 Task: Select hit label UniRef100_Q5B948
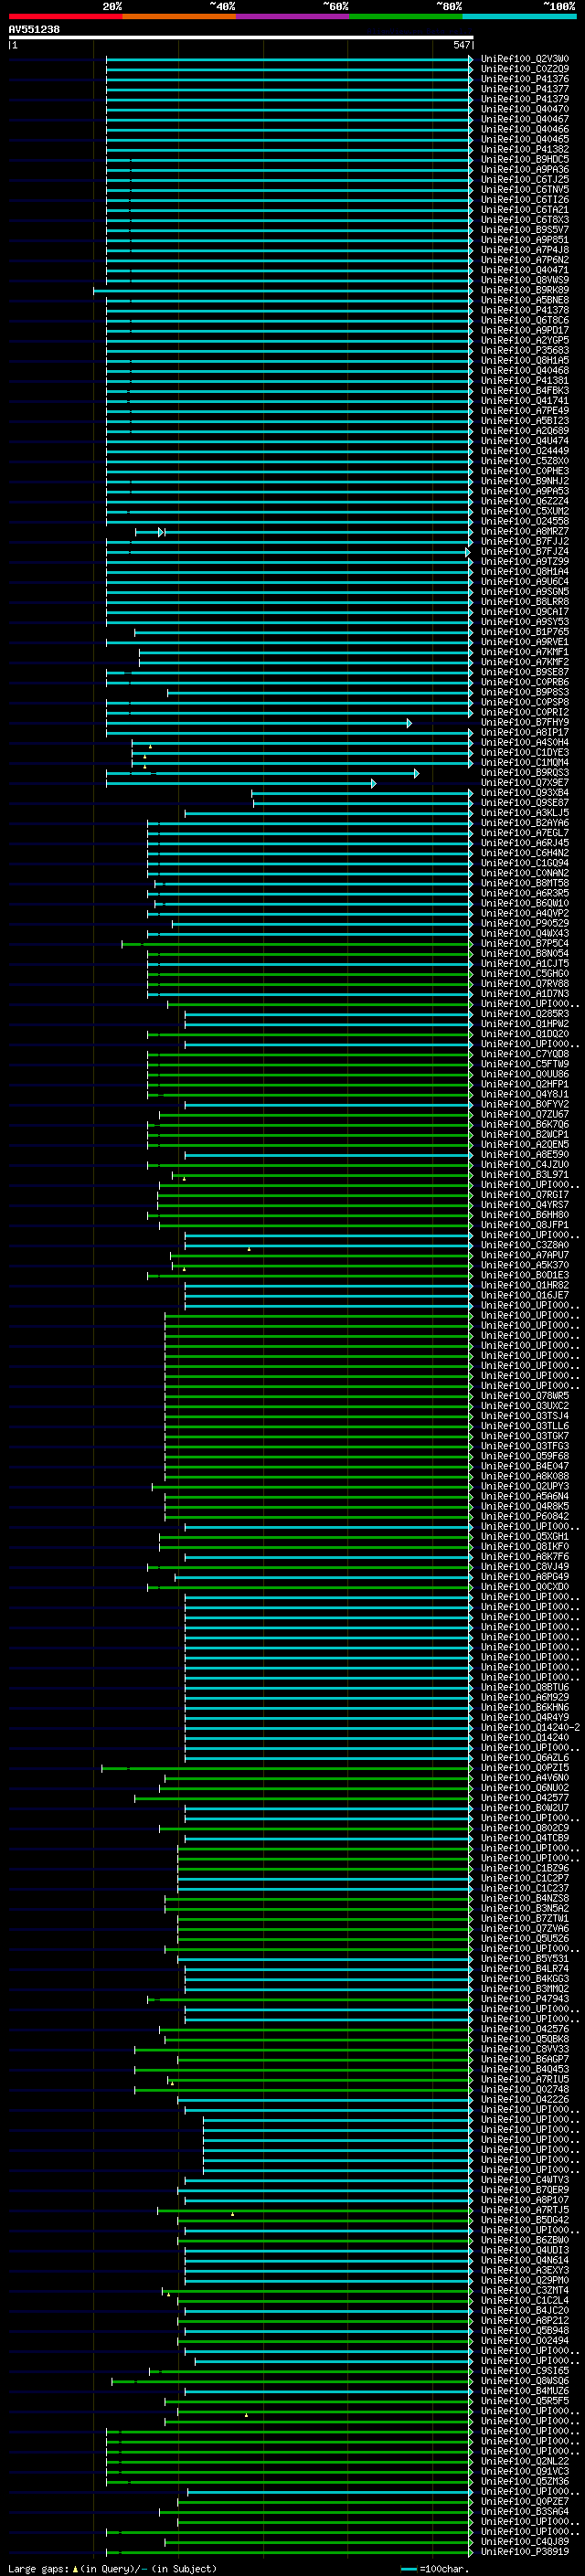point(525,2330)
